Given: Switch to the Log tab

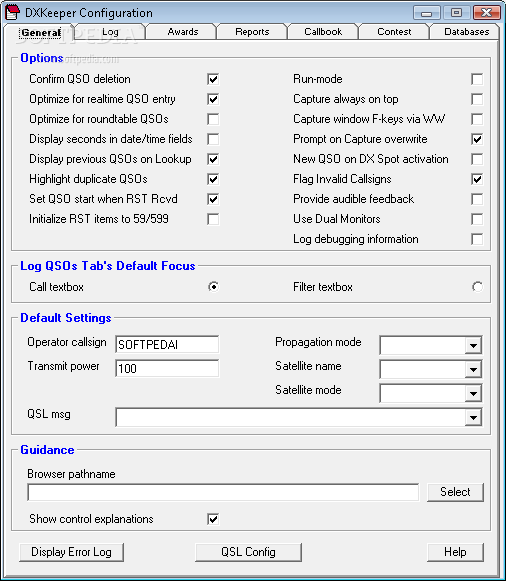Looking at the screenshot, I should coord(110,32).
